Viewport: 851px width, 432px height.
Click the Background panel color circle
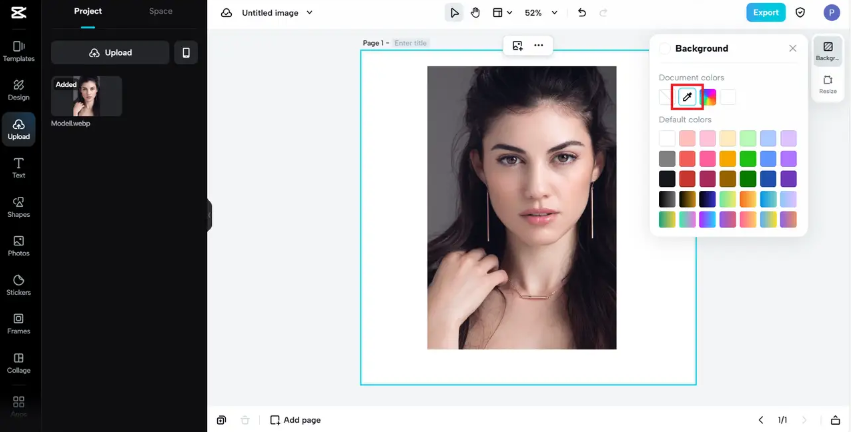(665, 49)
